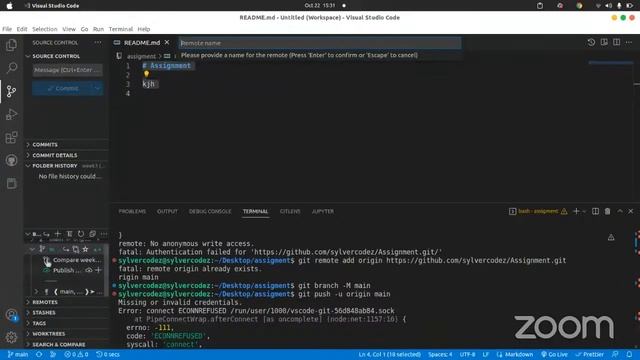This screenshot has height=360, width=640.
Task: Split the editor to the right
Action: pyautogui.click(x=616, y=42)
